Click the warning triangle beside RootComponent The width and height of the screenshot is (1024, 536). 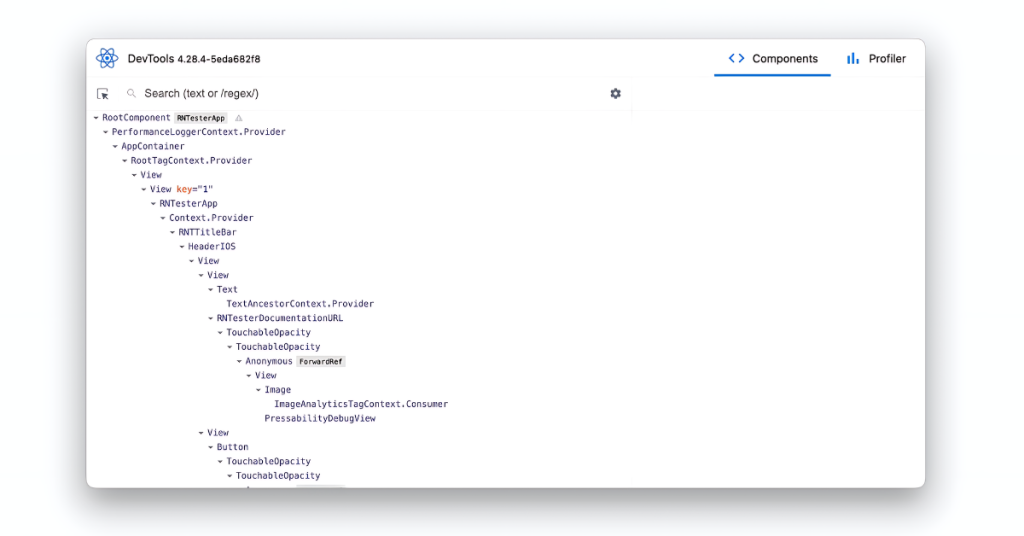coord(238,118)
